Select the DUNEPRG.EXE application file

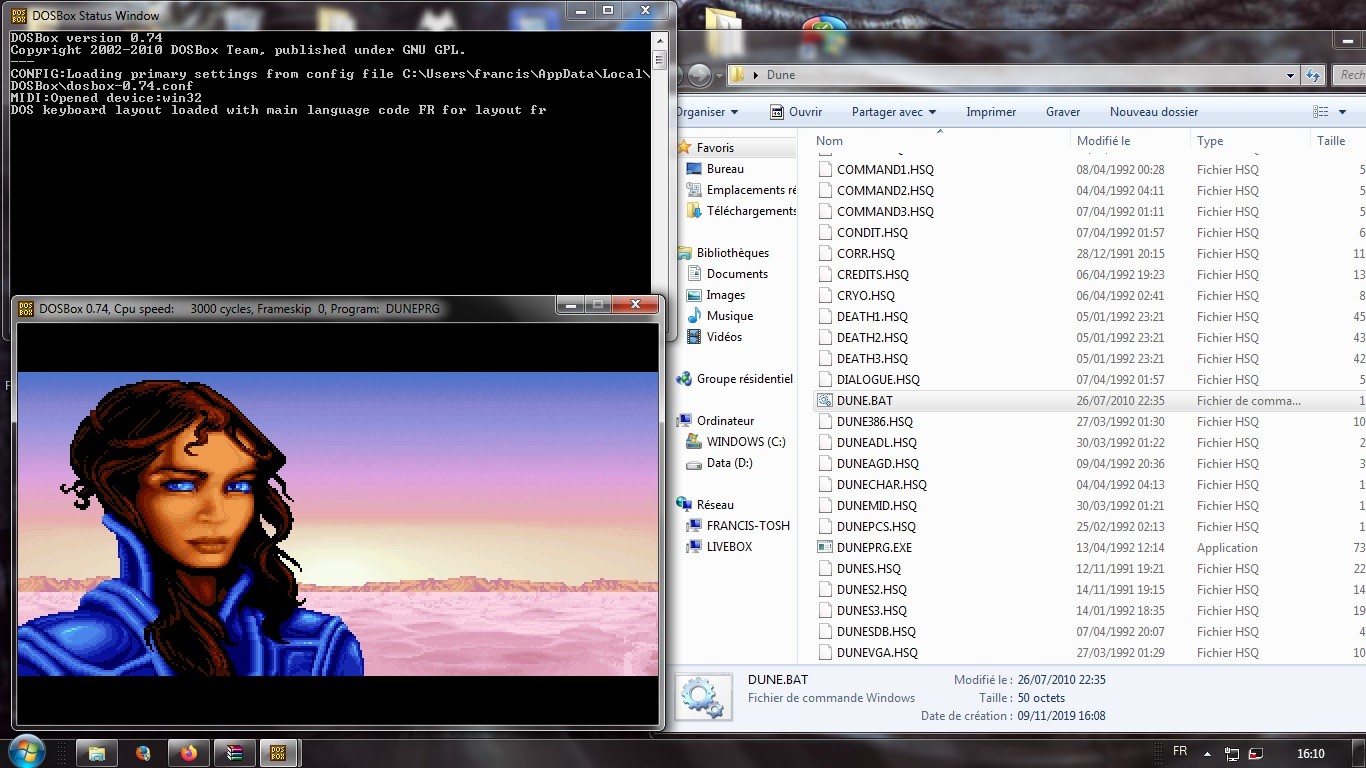[1088, 547]
